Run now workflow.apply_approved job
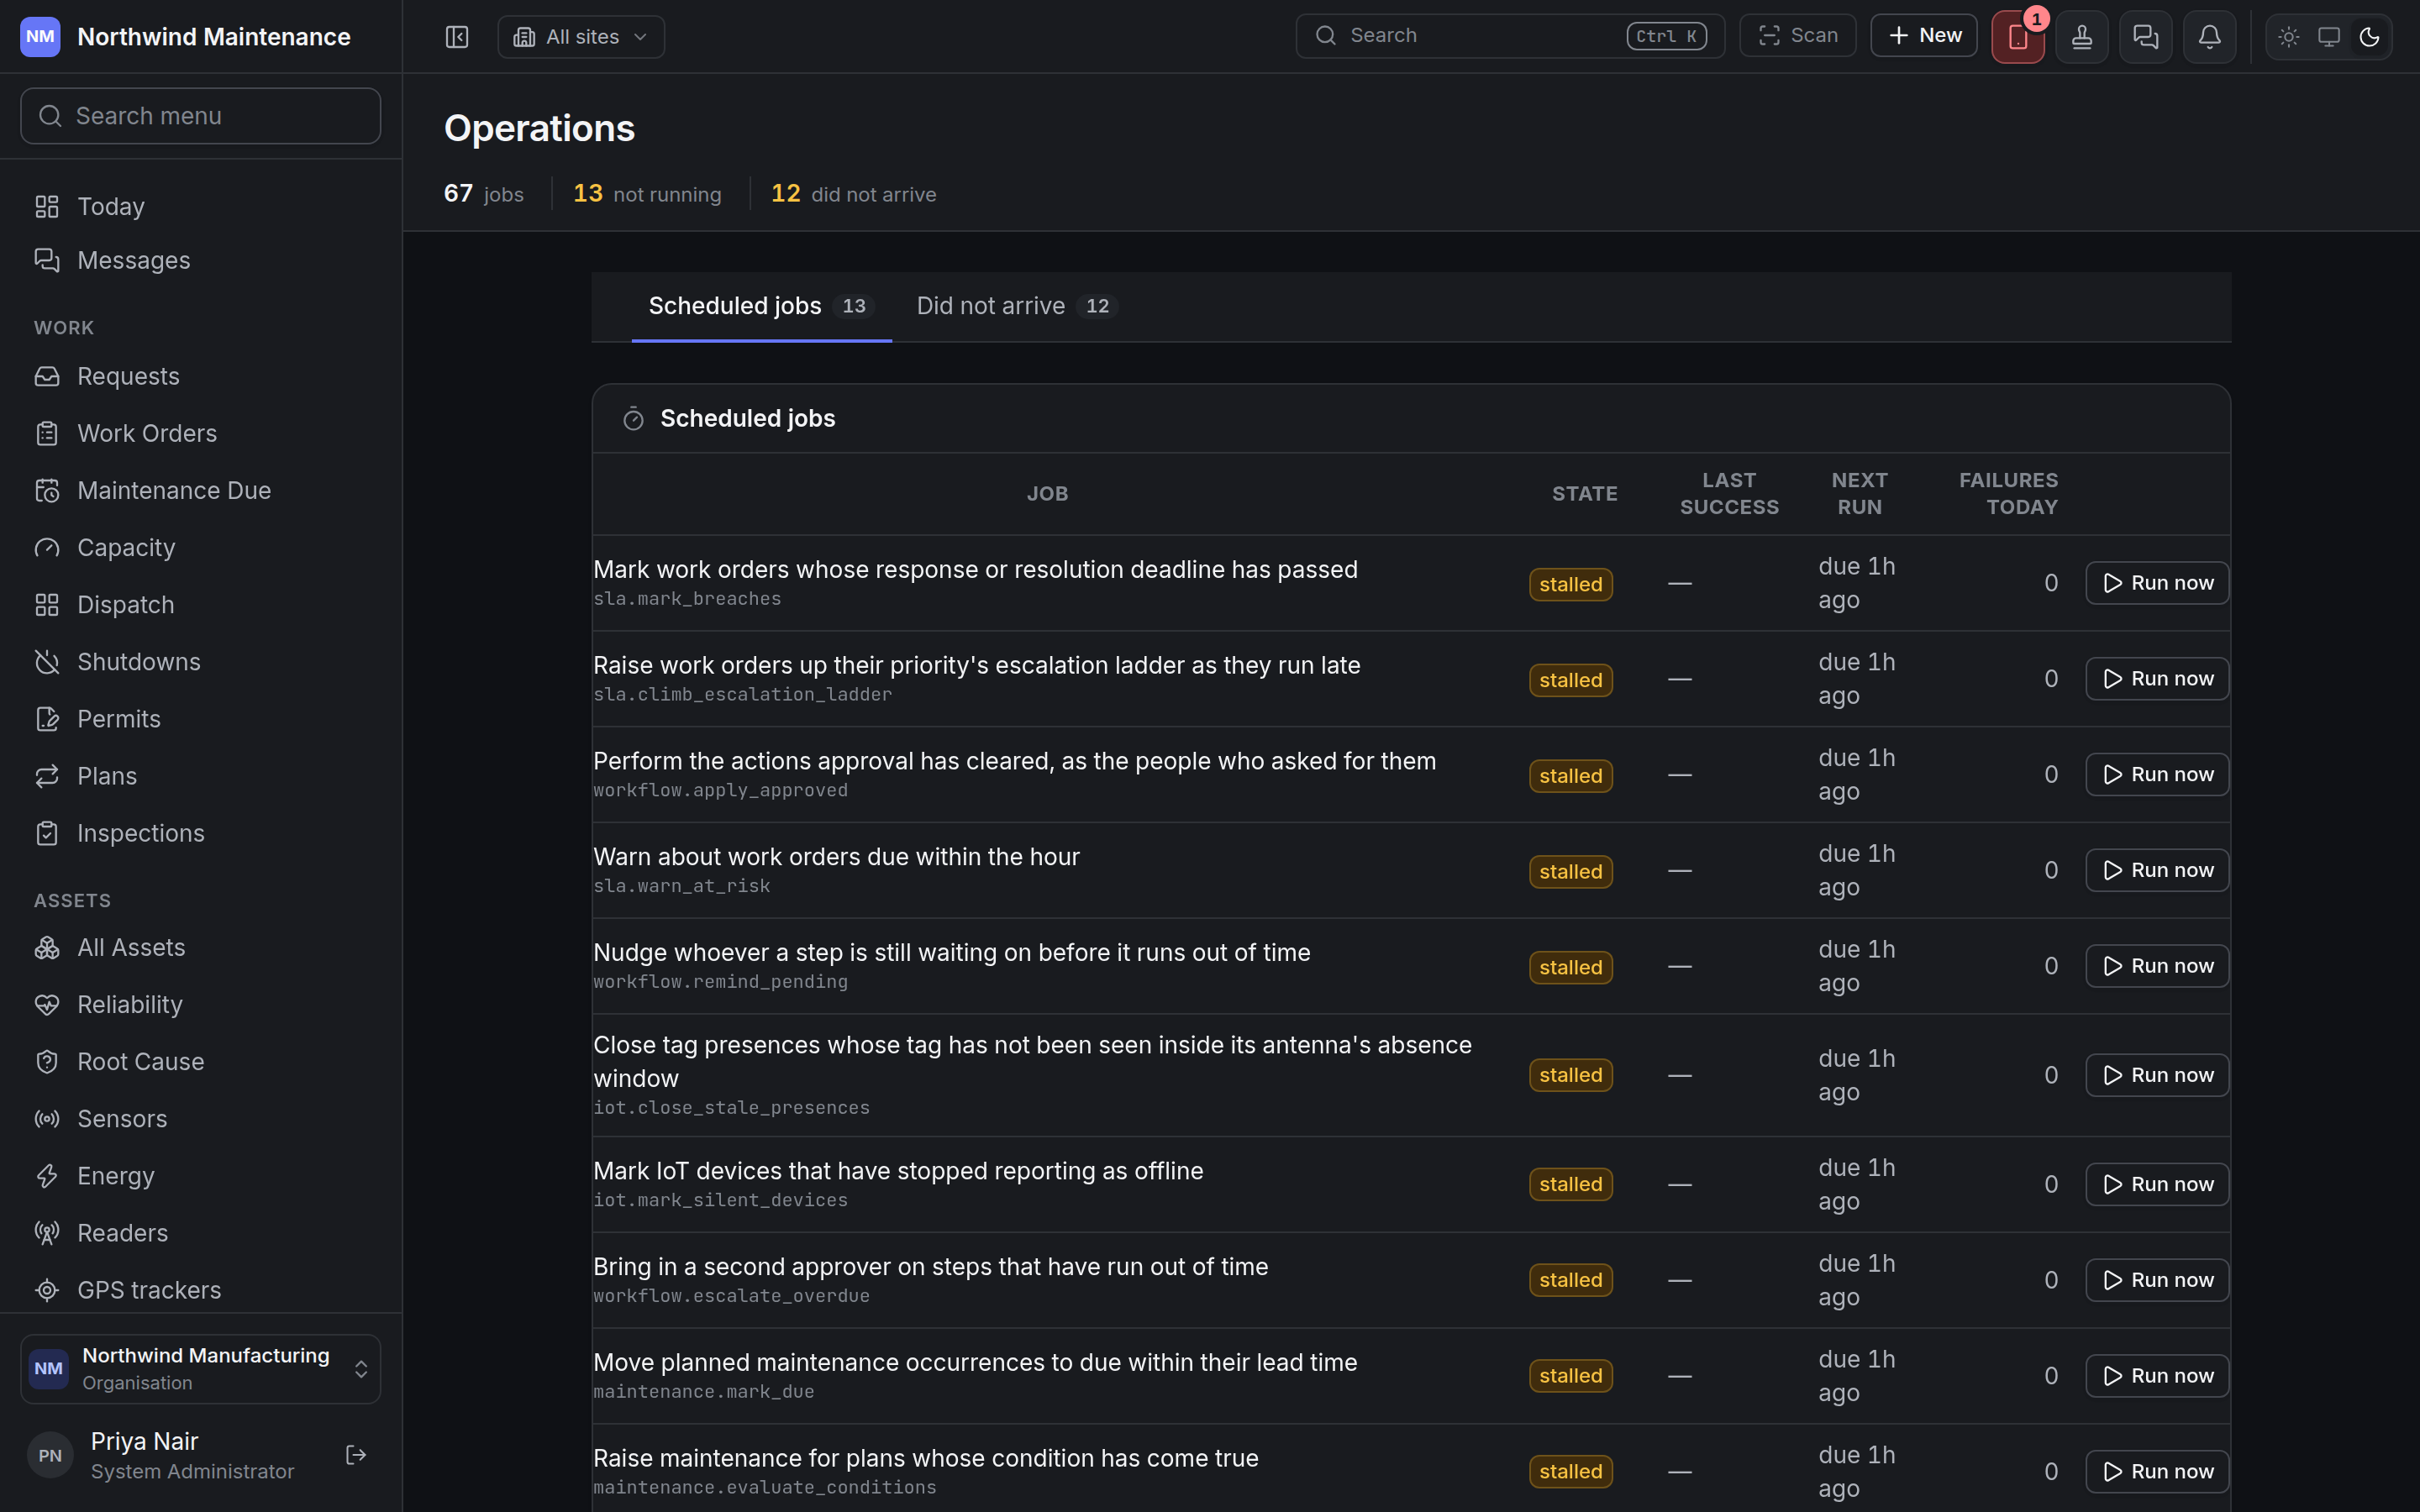Image resolution: width=2420 pixels, height=1512 pixels. coord(2157,775)
